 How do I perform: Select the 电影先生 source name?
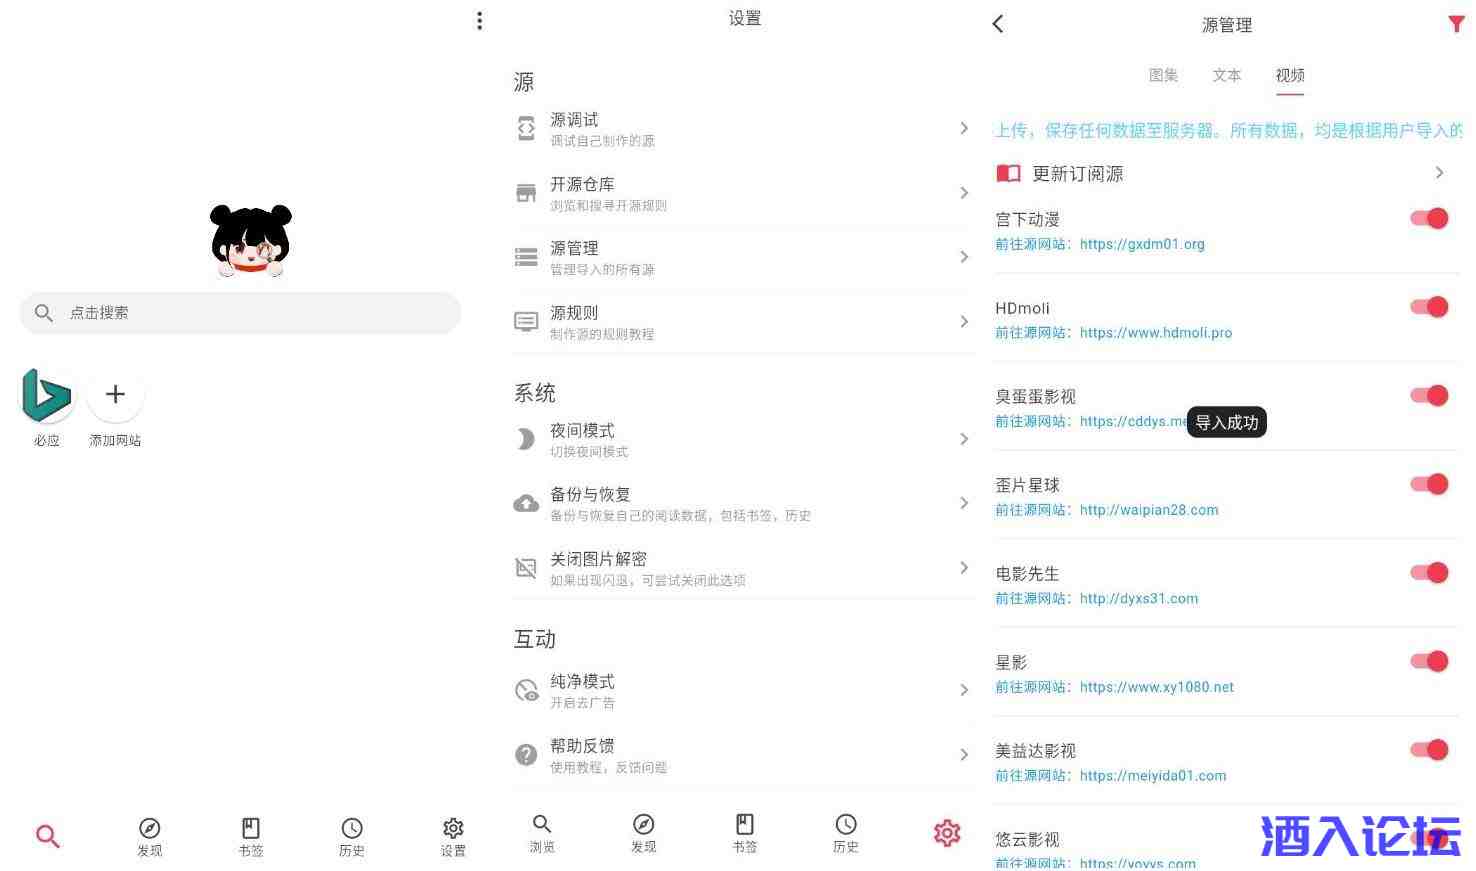point(1027,574)
